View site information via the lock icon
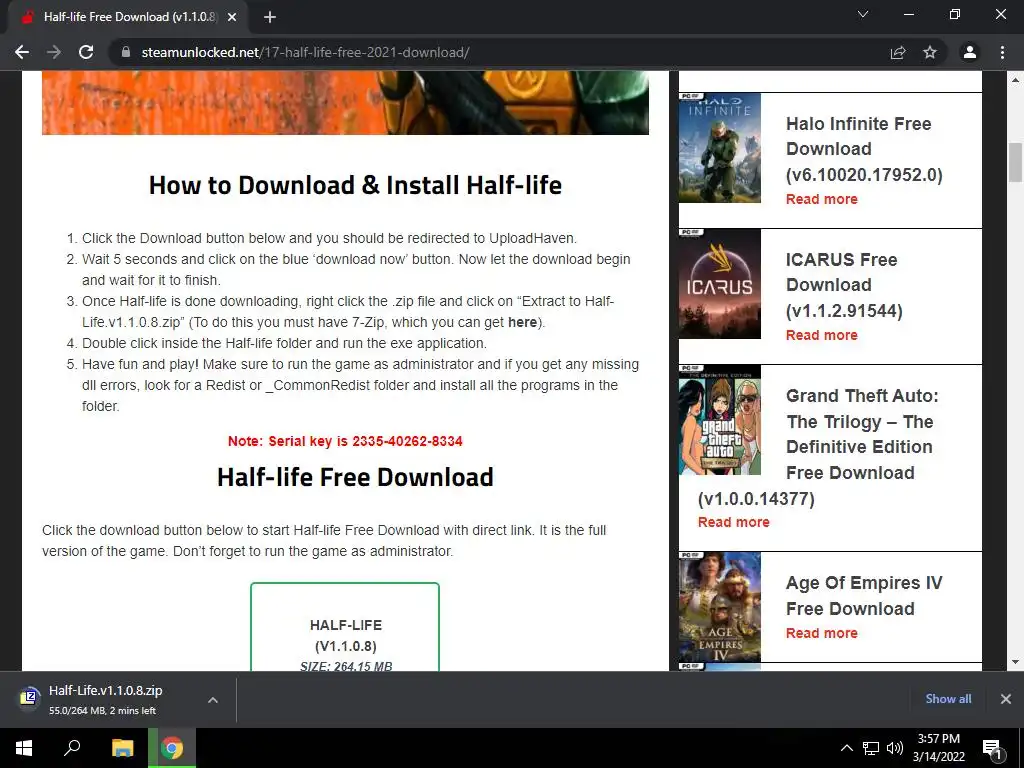Screen dimensions: 1024x768 coord(126,52)
